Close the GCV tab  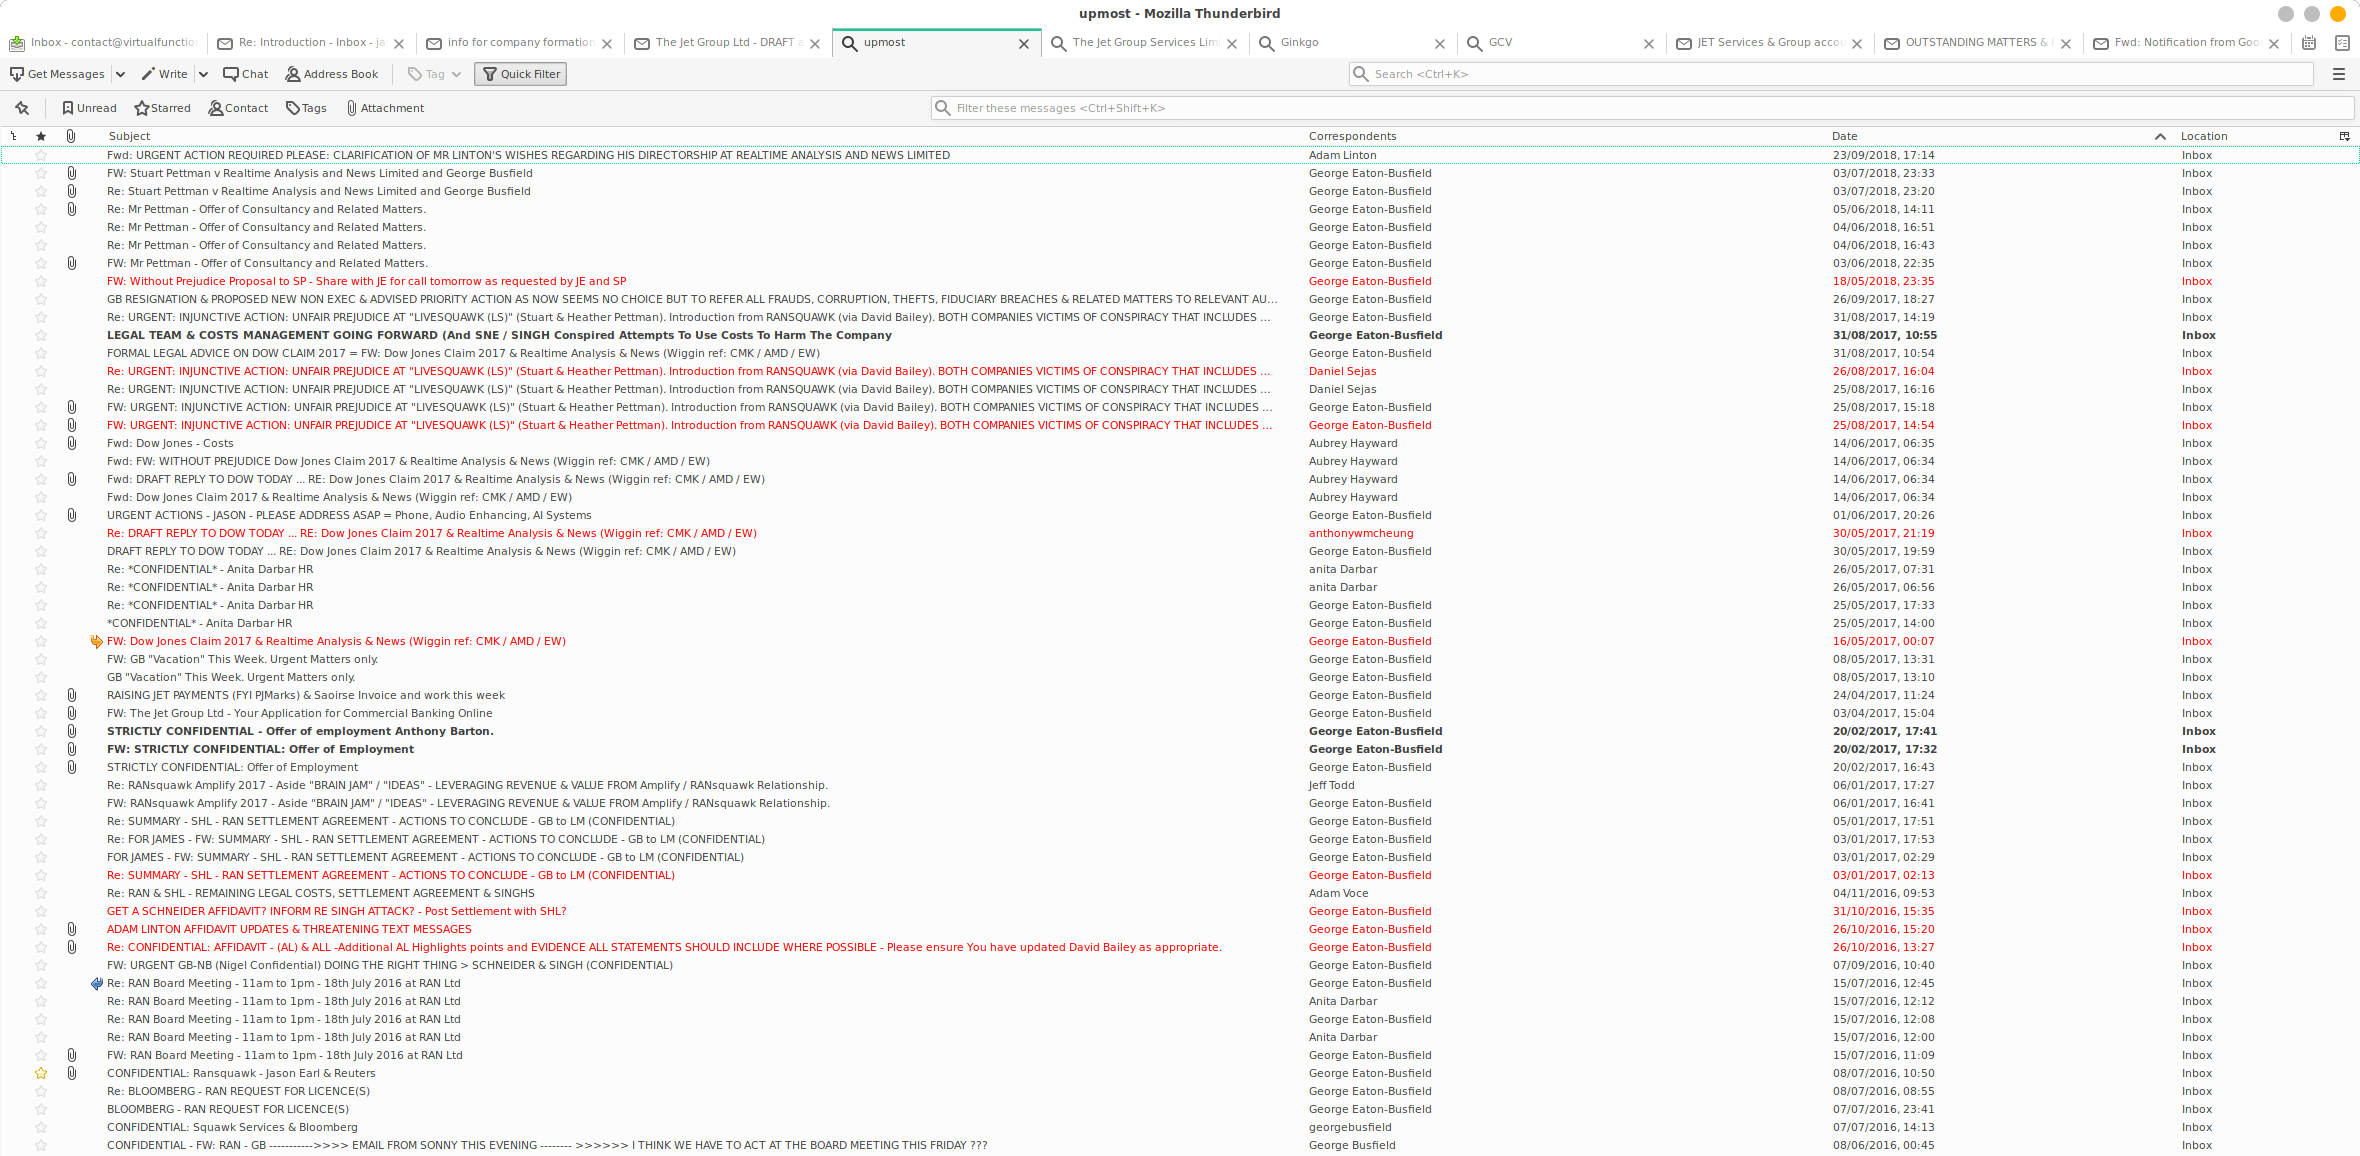coord(1649,43)
